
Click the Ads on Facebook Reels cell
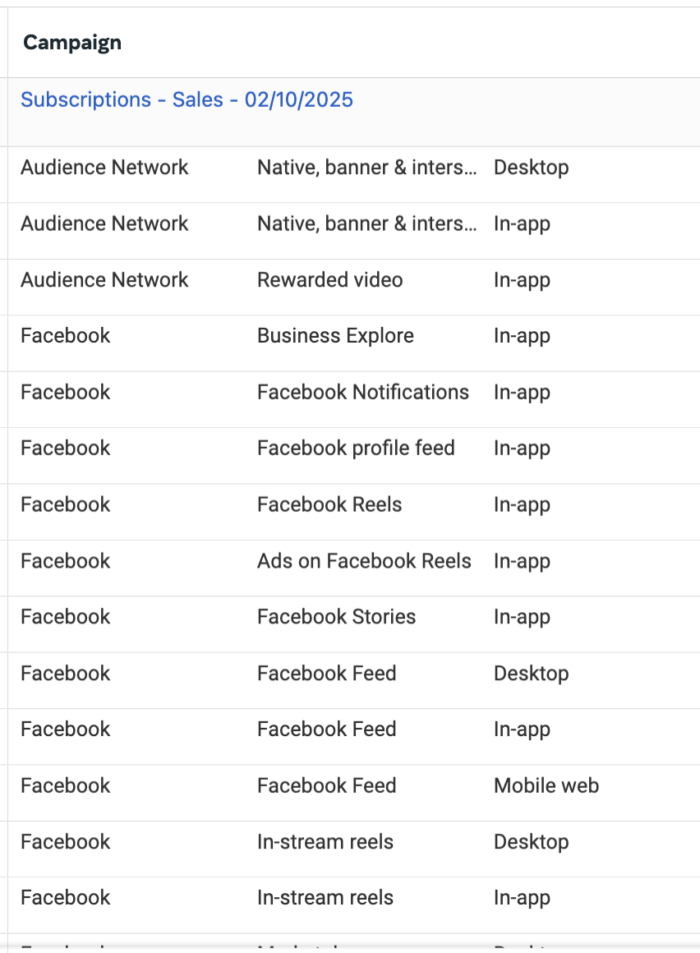364,561
